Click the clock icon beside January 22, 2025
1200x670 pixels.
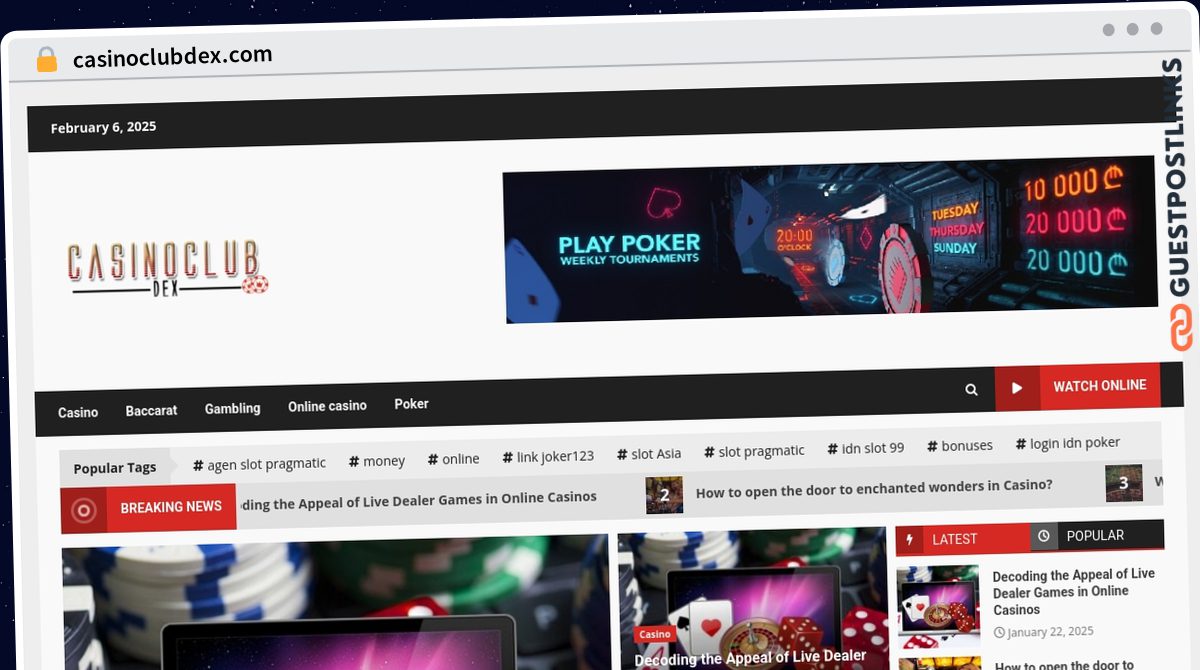click(x=999, y=632)
